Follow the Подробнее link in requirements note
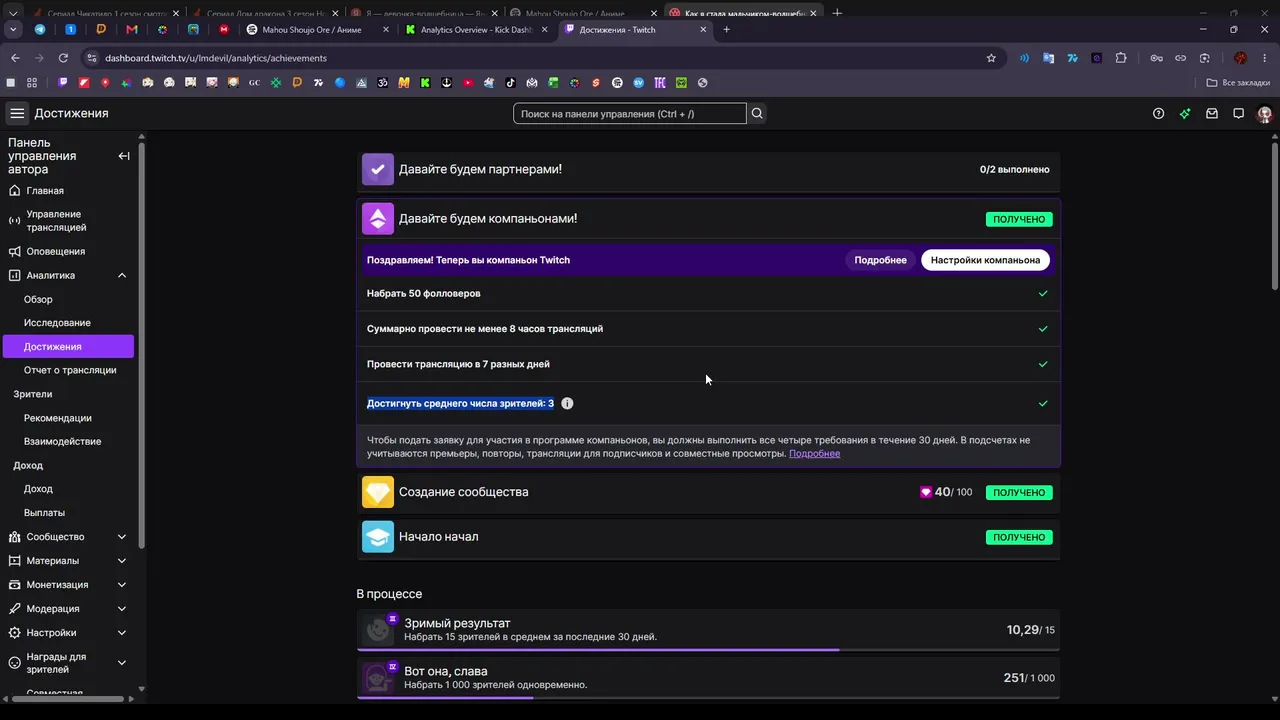Image resolution: width=1280 pixels, height=720 pixels. [814, 454]
